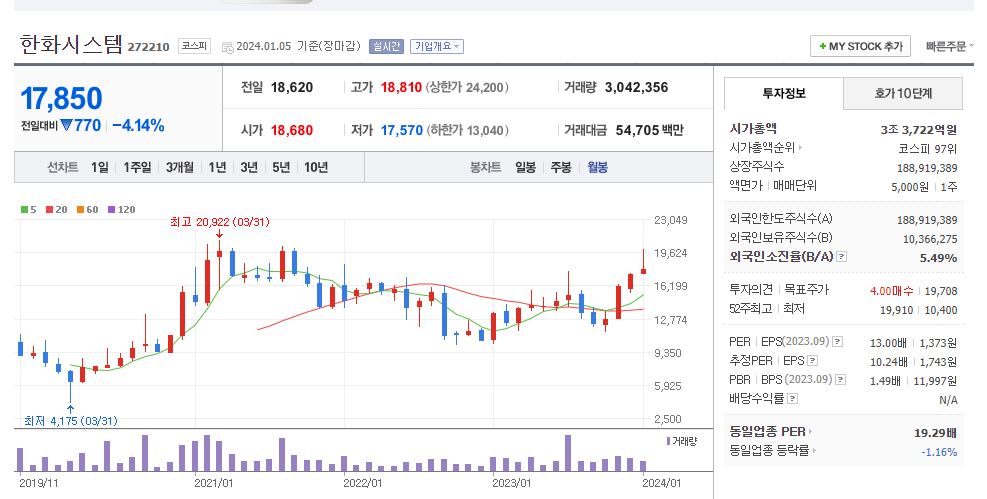Image resolution: width=987 pixels, height=499 pixels.
Task: Select the 5년 line chart
Action: [281, 167]
